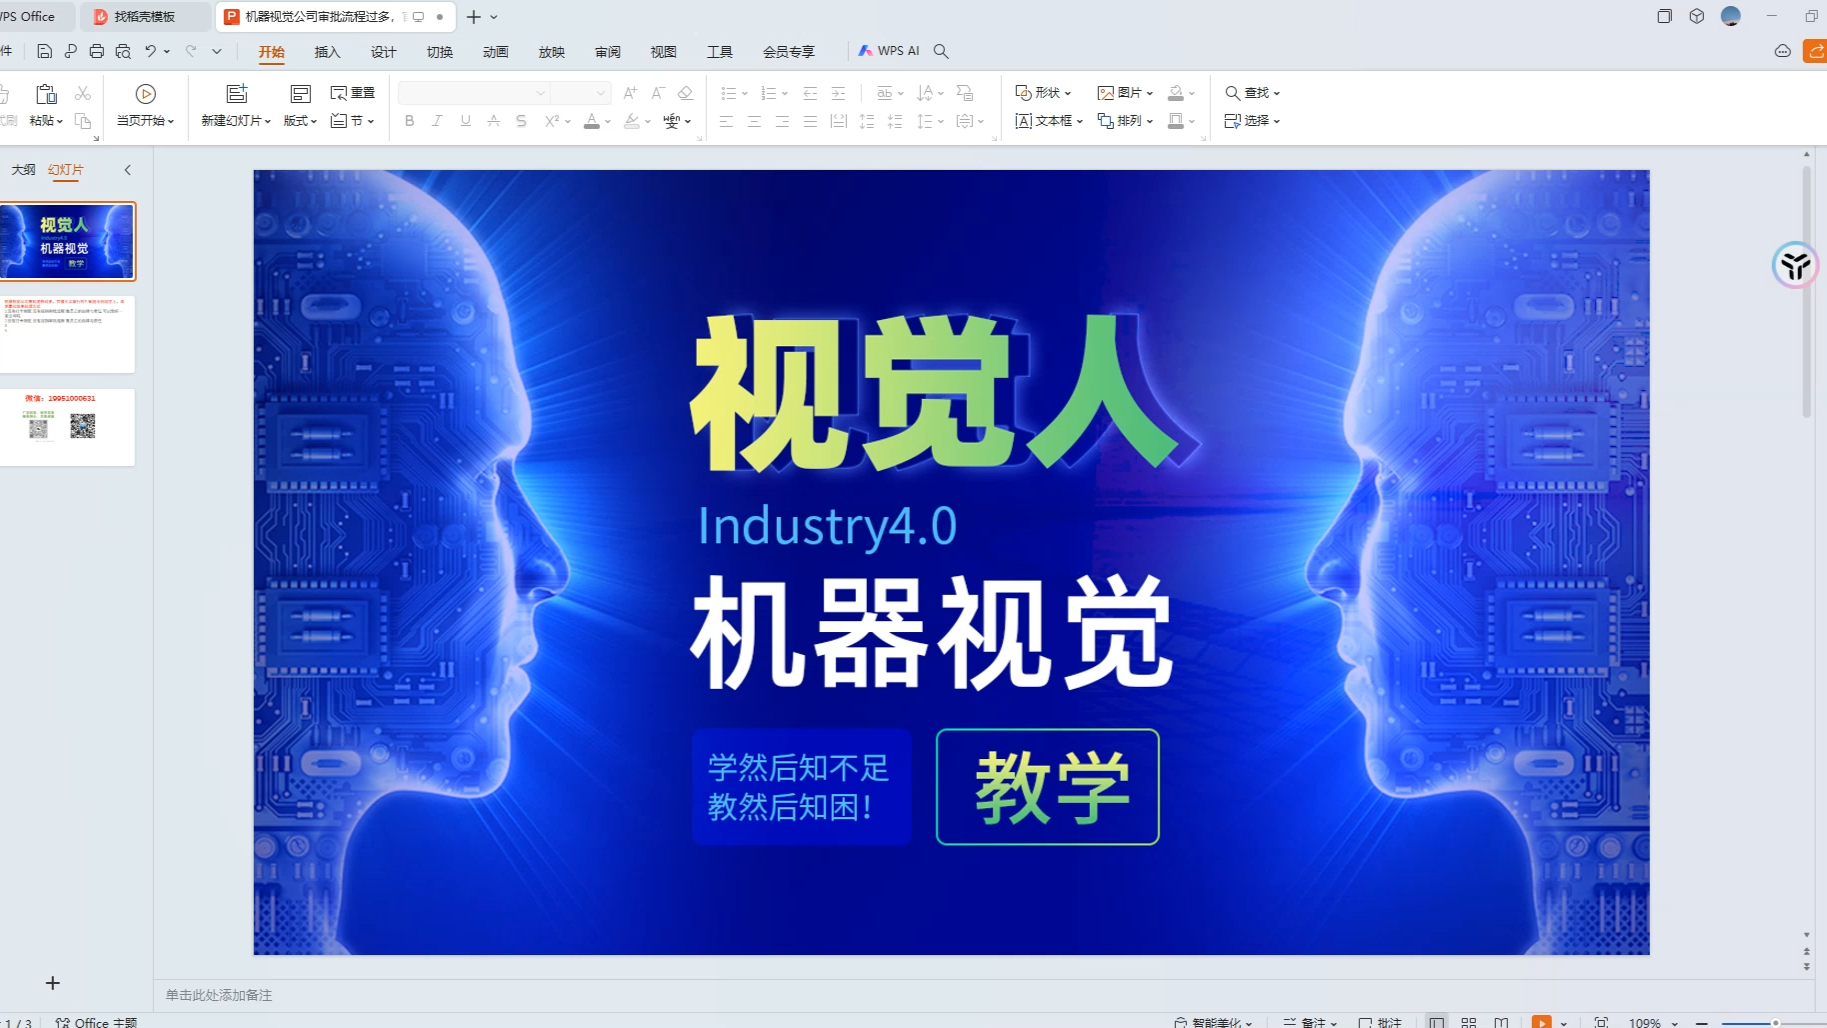Switch to slide sorter grid view

[1469, 1022]
